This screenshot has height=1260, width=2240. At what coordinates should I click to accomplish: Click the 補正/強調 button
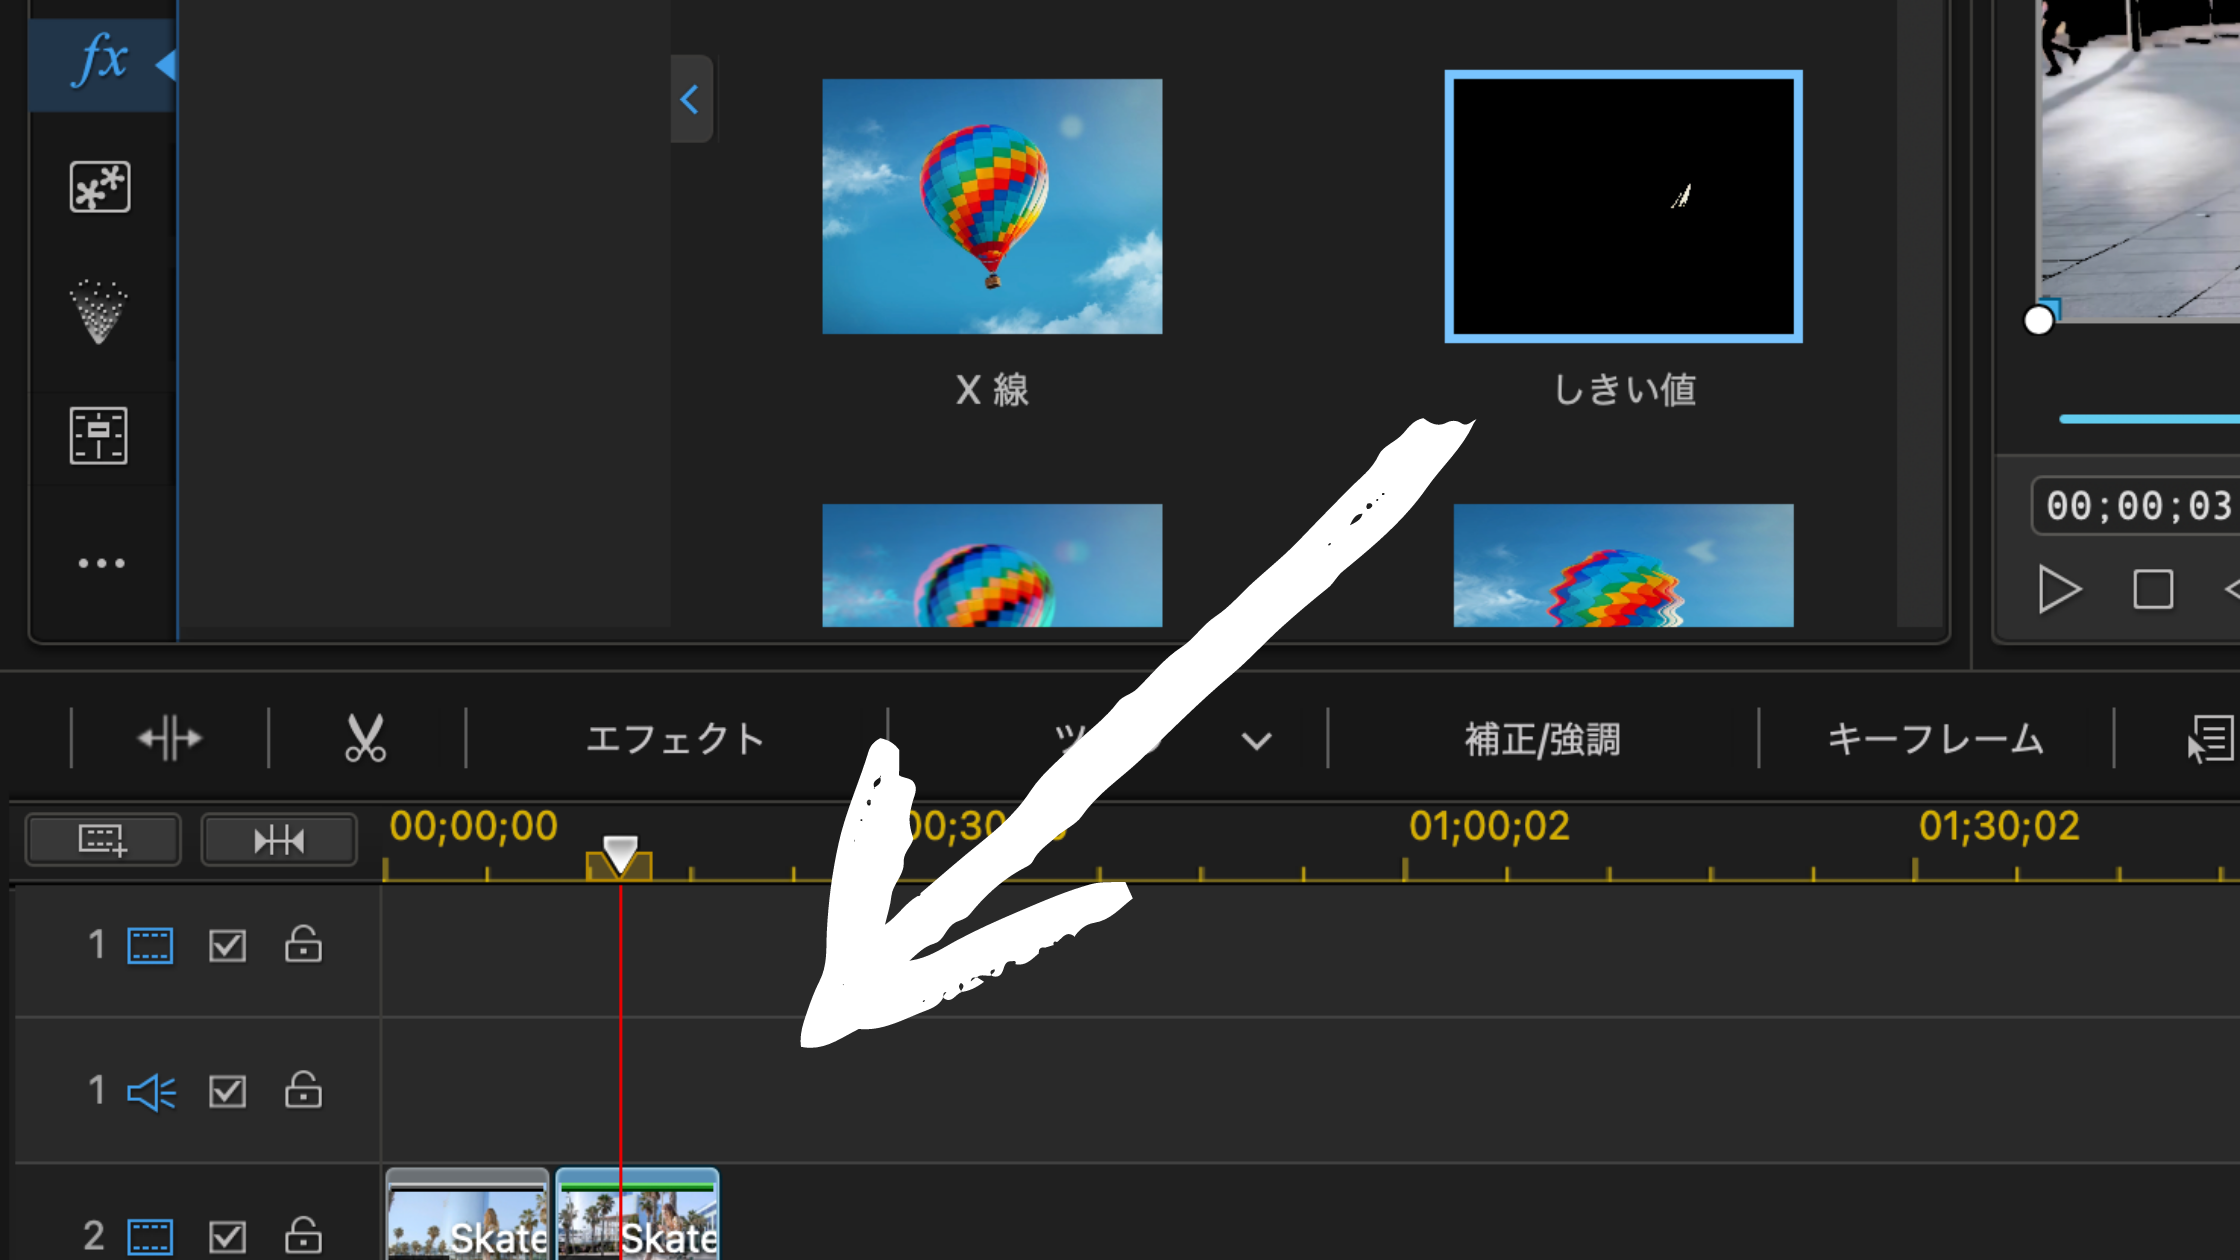pyautogui.click(x=1542, y=739)
